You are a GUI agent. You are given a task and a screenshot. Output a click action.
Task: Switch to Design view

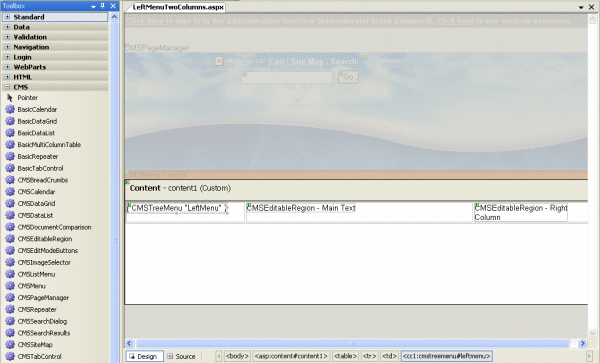pos(145,356)
